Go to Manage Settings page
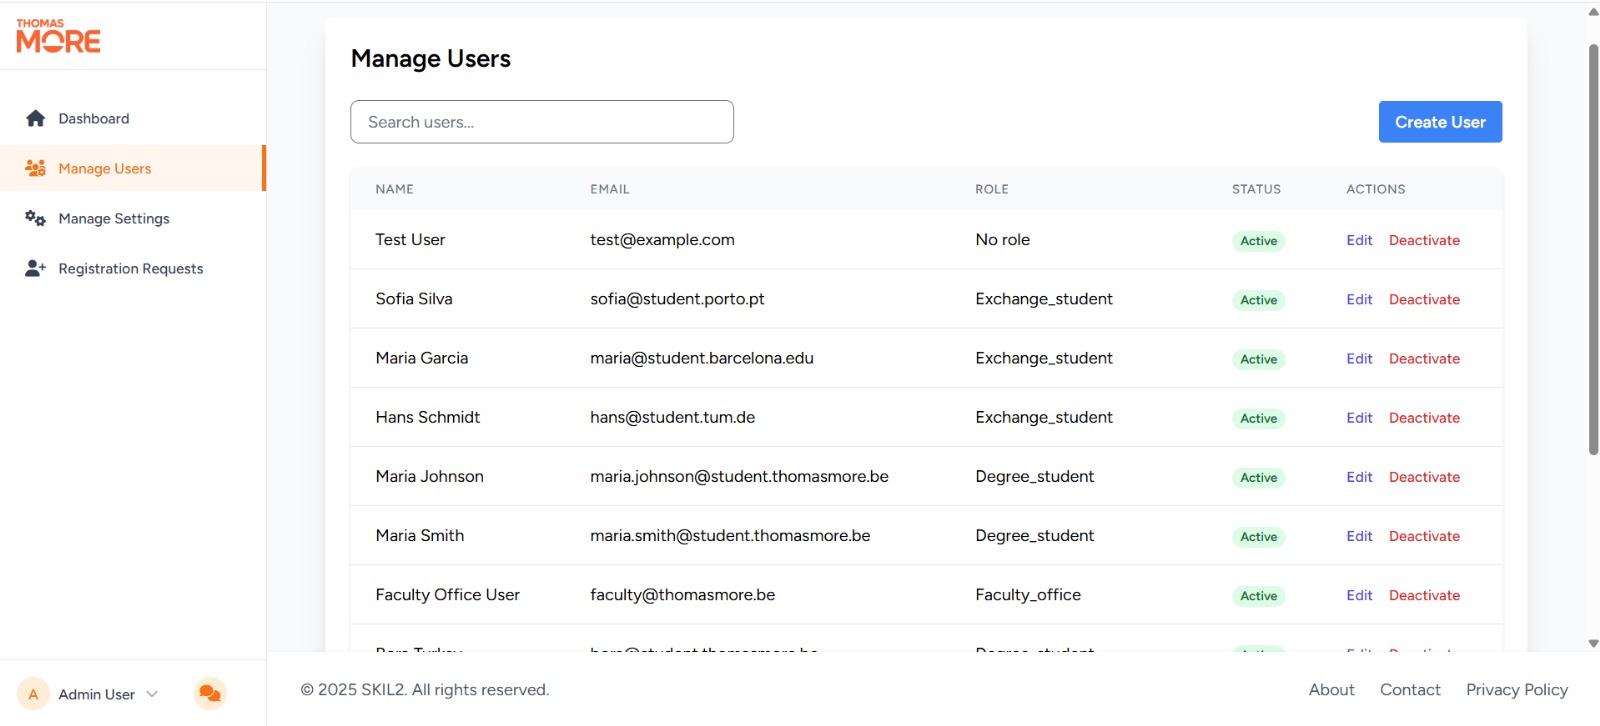The image size is (1600, 726). [132, 218]
